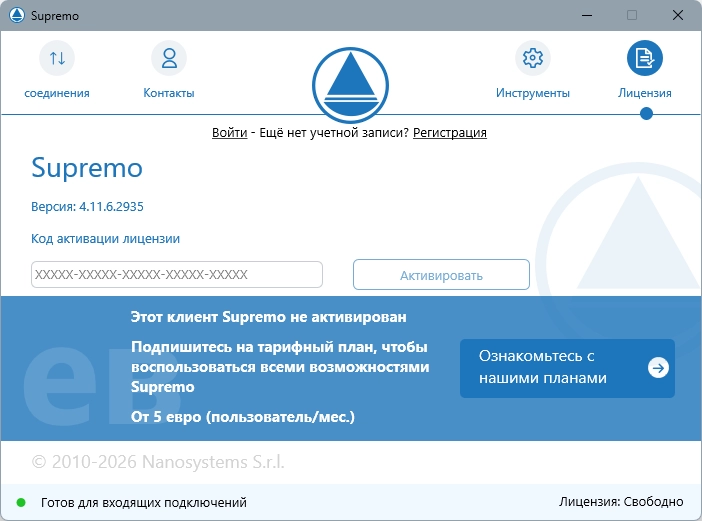Click the Supremo title bar app icon

tap(17, 16)
